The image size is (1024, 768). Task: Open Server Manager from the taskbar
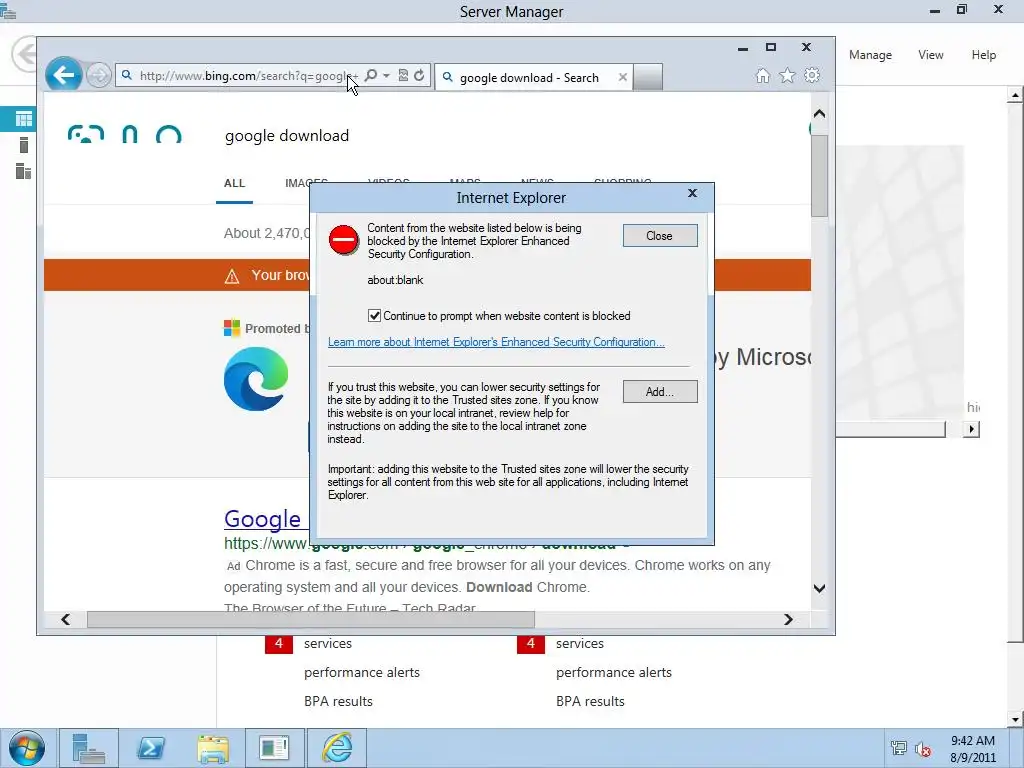click(x=89, y=748)
